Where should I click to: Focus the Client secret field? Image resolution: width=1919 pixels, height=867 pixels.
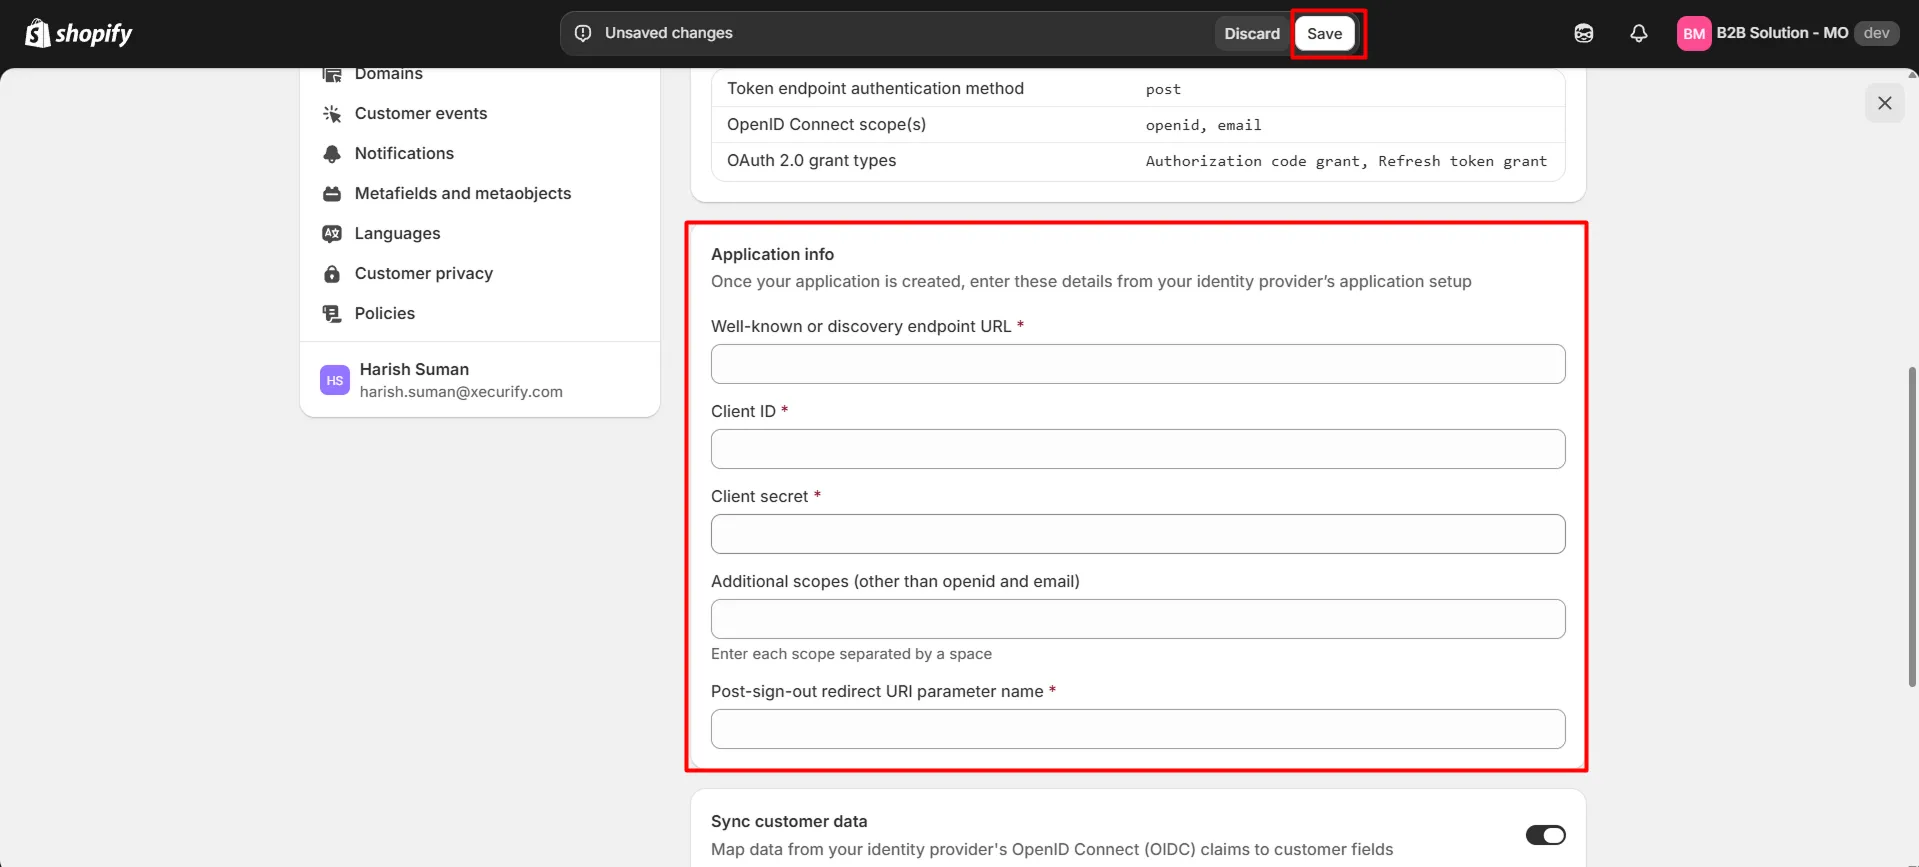pyautogui.click(x=1138, y=534)
